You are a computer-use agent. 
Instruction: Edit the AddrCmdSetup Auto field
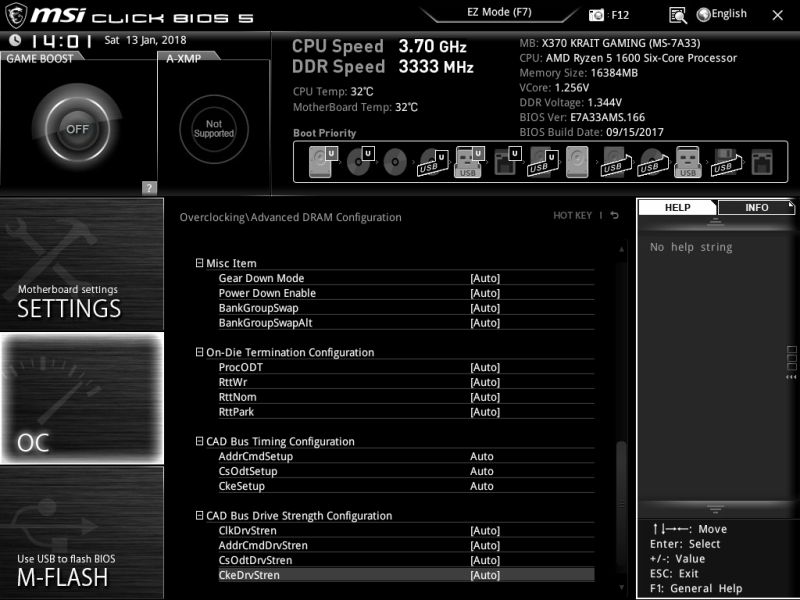click(482, 456)
